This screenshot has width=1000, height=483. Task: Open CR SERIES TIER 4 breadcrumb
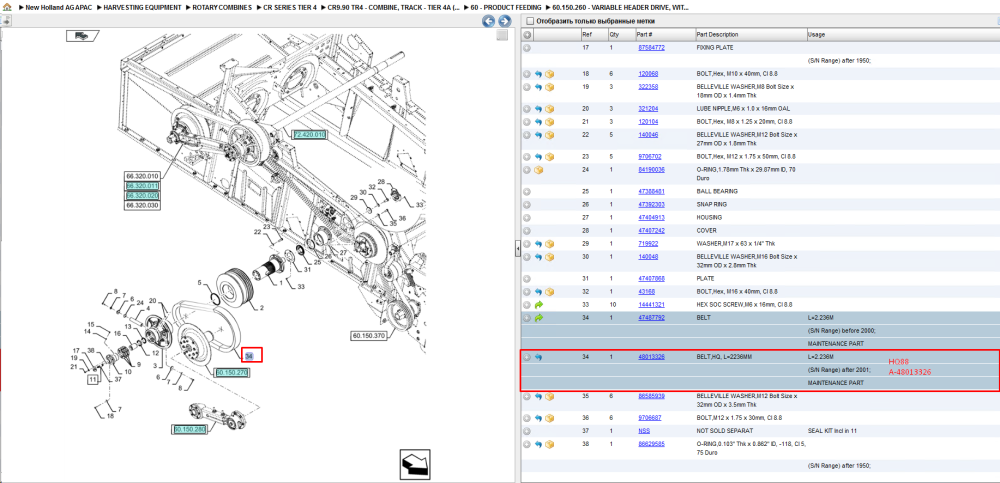point(290,8)
